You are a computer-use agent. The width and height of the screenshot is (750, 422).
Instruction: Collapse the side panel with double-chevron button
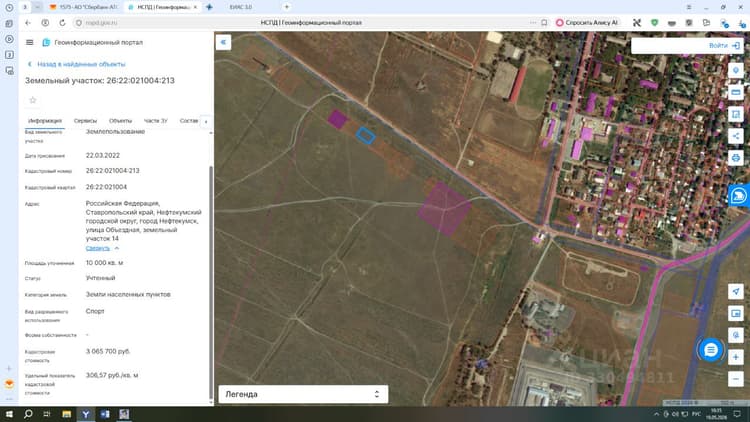coord(223,42)
